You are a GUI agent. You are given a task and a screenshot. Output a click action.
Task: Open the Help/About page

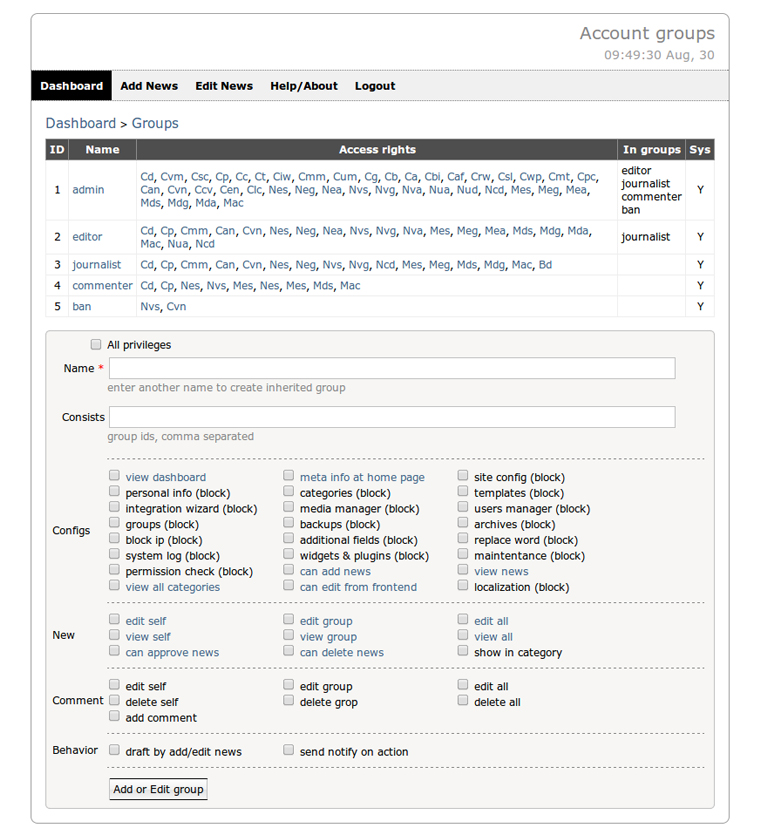click(x=304, y=86)
